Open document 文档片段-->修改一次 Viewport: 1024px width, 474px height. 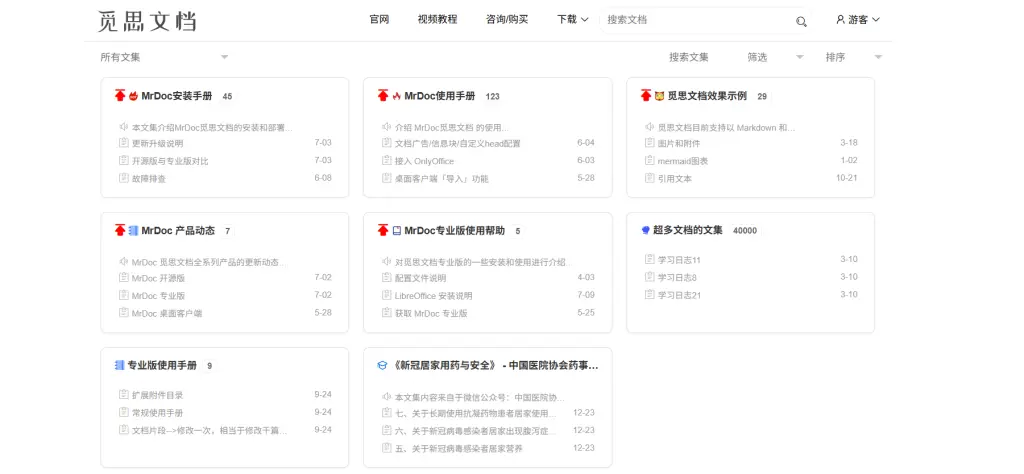pyautogui.click(x=210, y=430)
